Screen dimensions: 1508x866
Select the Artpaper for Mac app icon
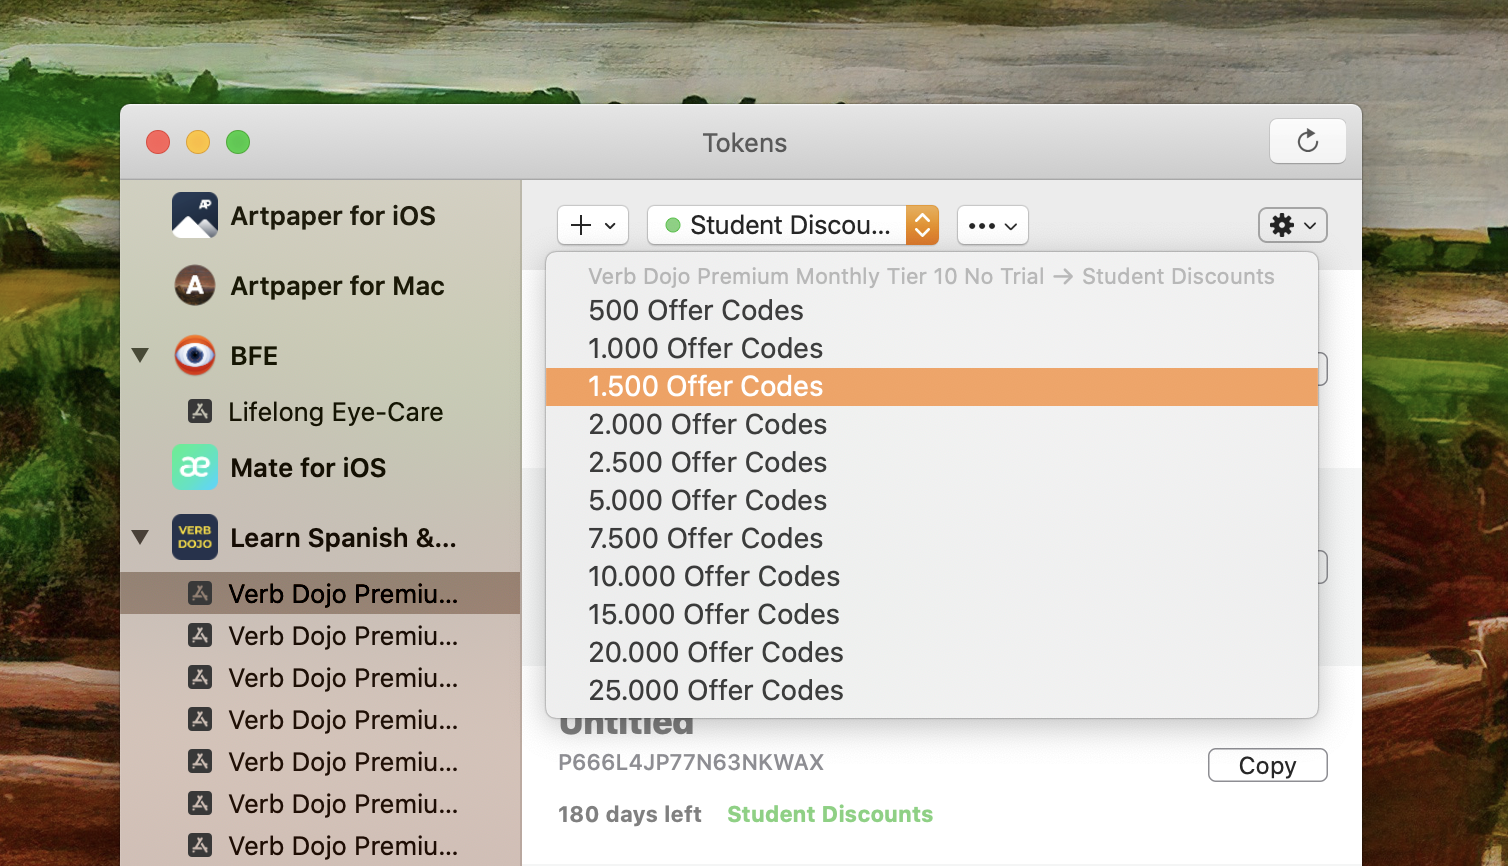[x=195, y=286]
